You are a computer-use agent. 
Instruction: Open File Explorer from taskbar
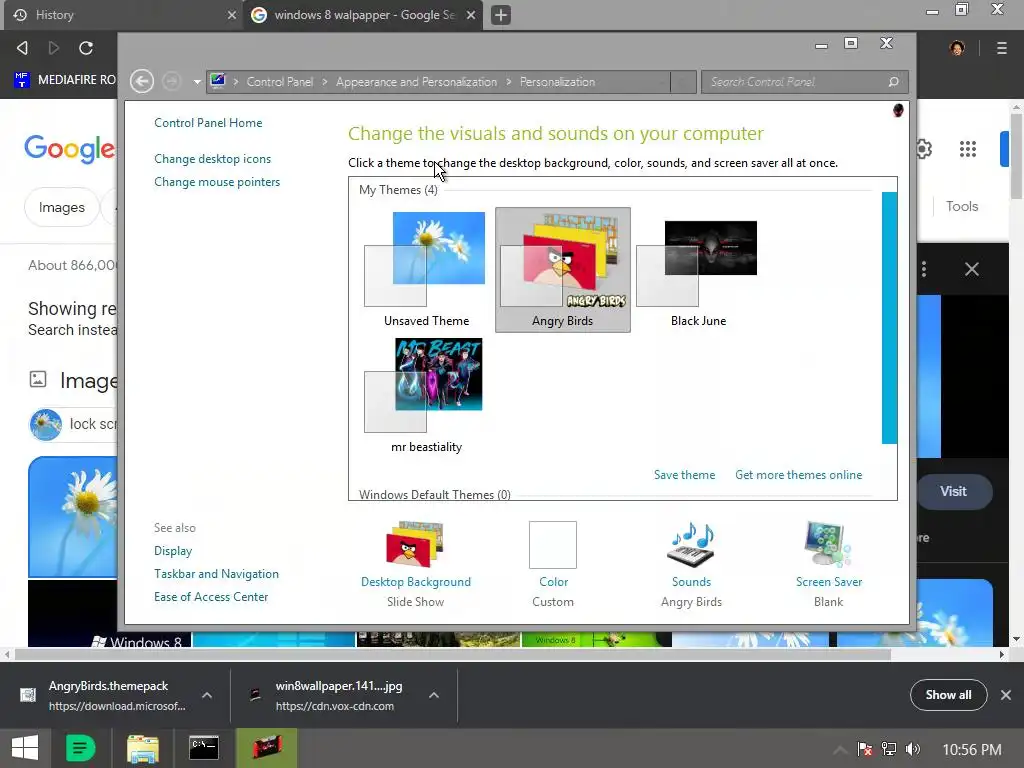pyautogui.click(x=142, y=748)
